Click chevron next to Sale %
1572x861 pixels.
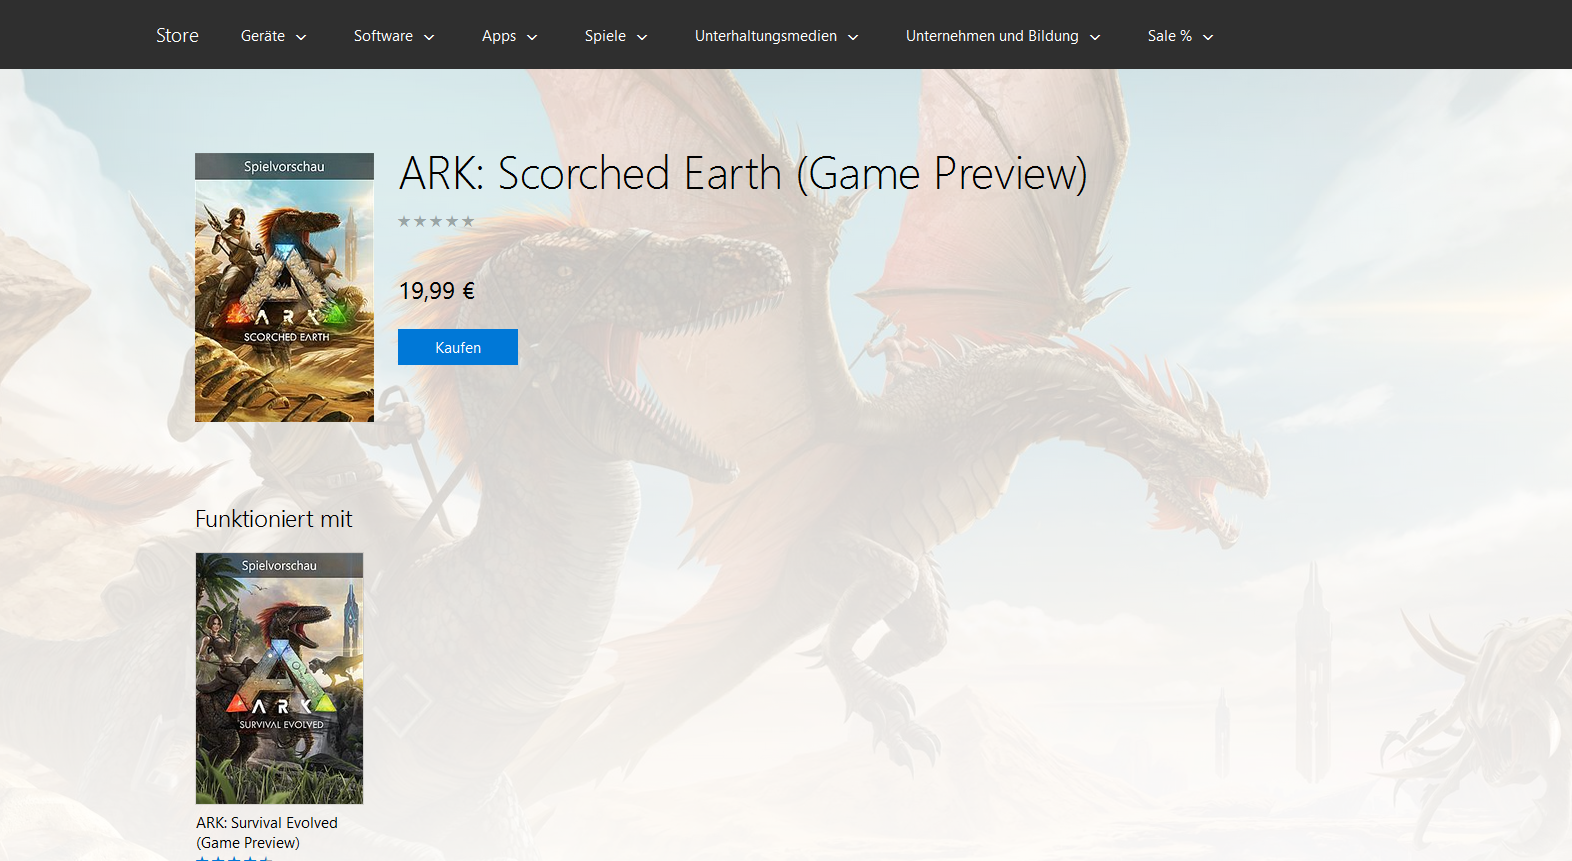[x=1208, y=37]
